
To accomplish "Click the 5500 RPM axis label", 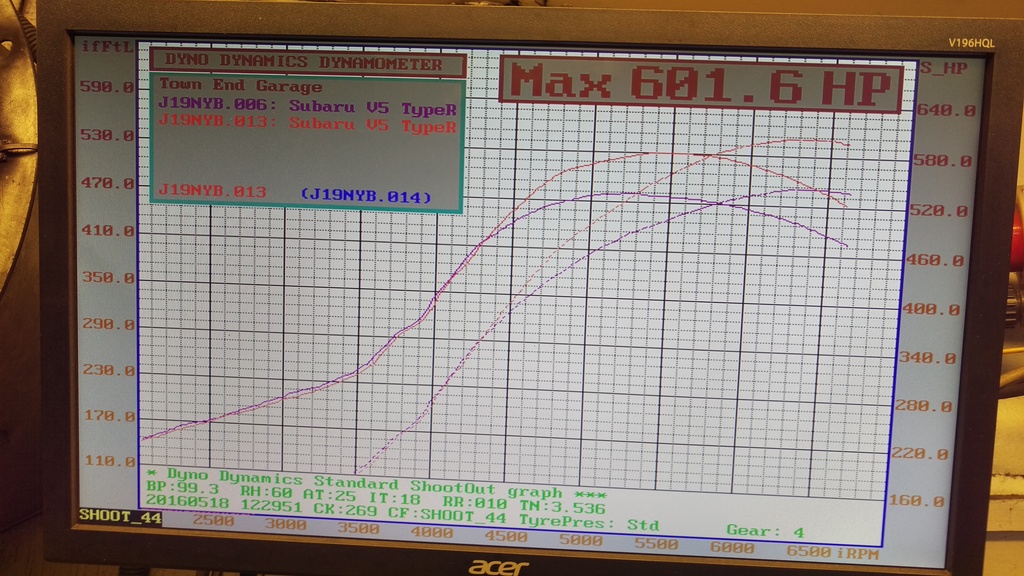I will pos(656,544).
